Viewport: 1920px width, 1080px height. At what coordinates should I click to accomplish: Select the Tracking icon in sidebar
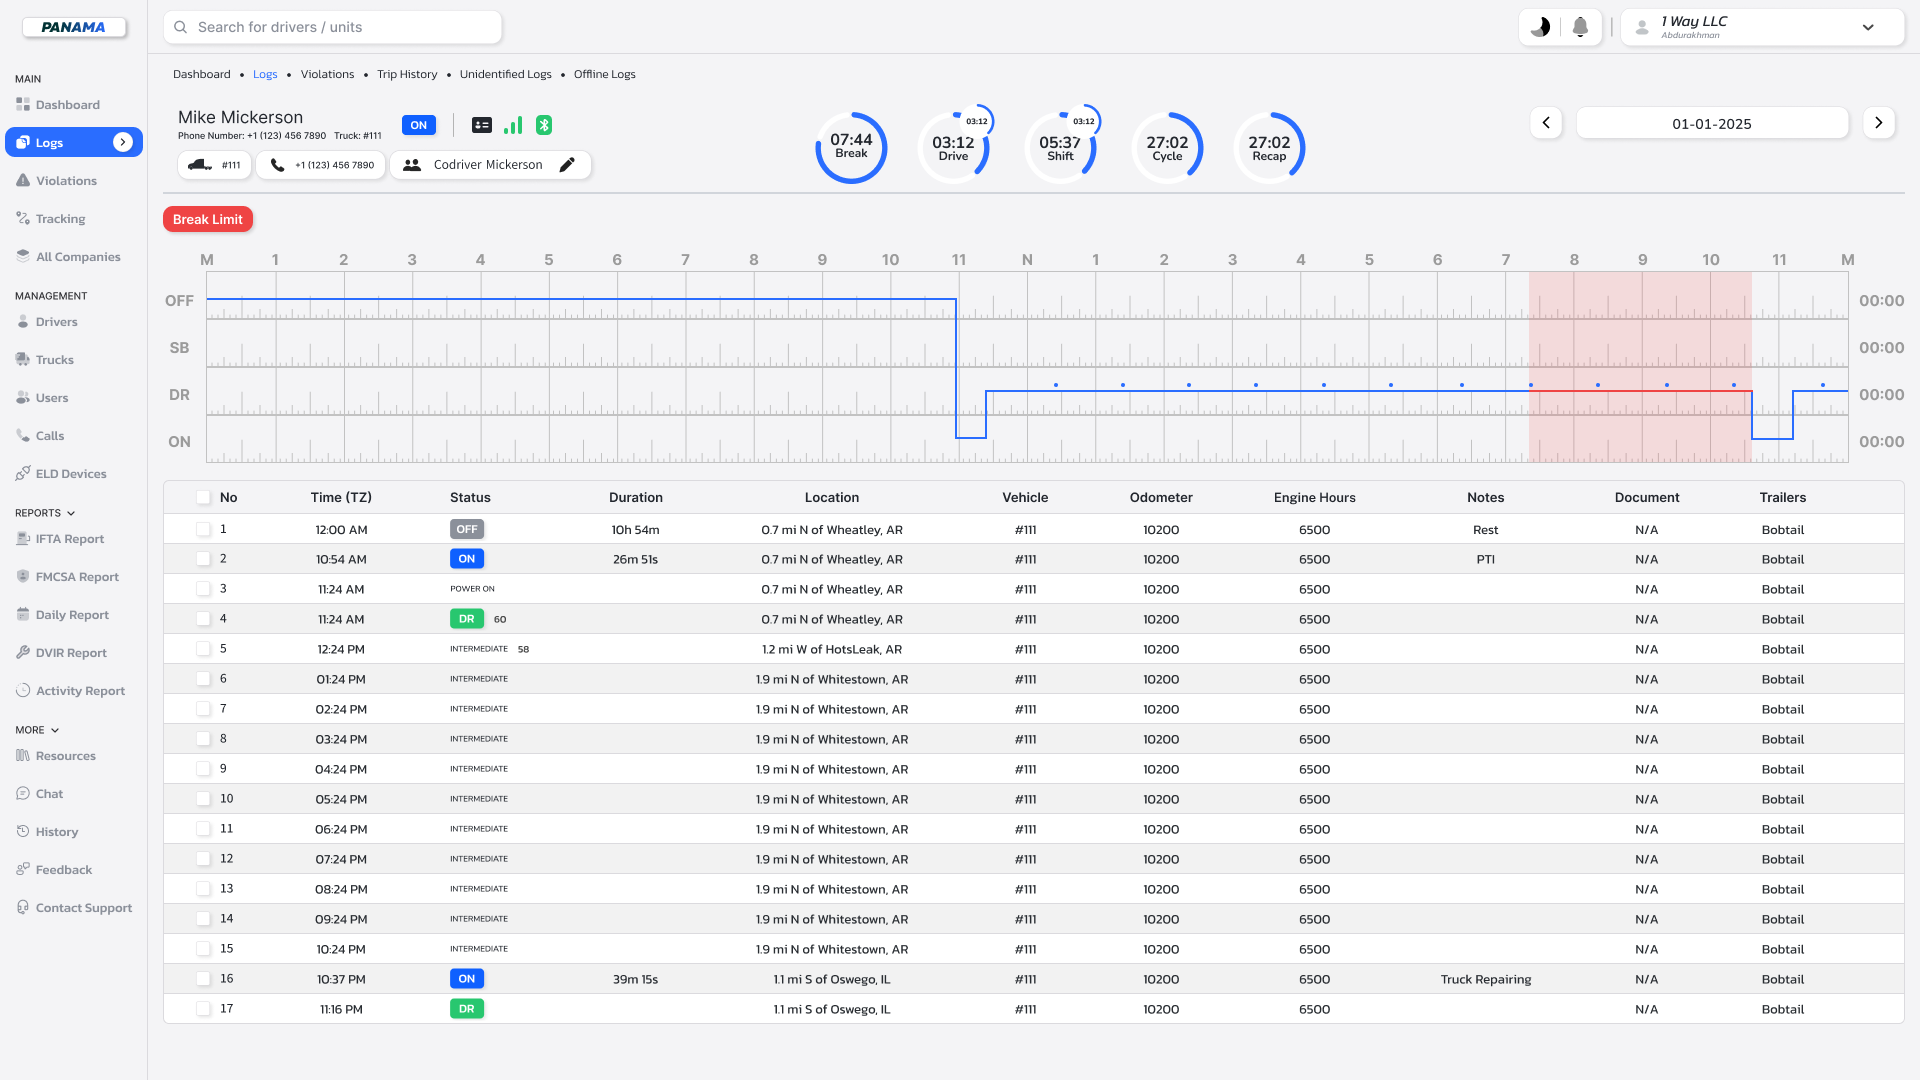click(22, 218)
